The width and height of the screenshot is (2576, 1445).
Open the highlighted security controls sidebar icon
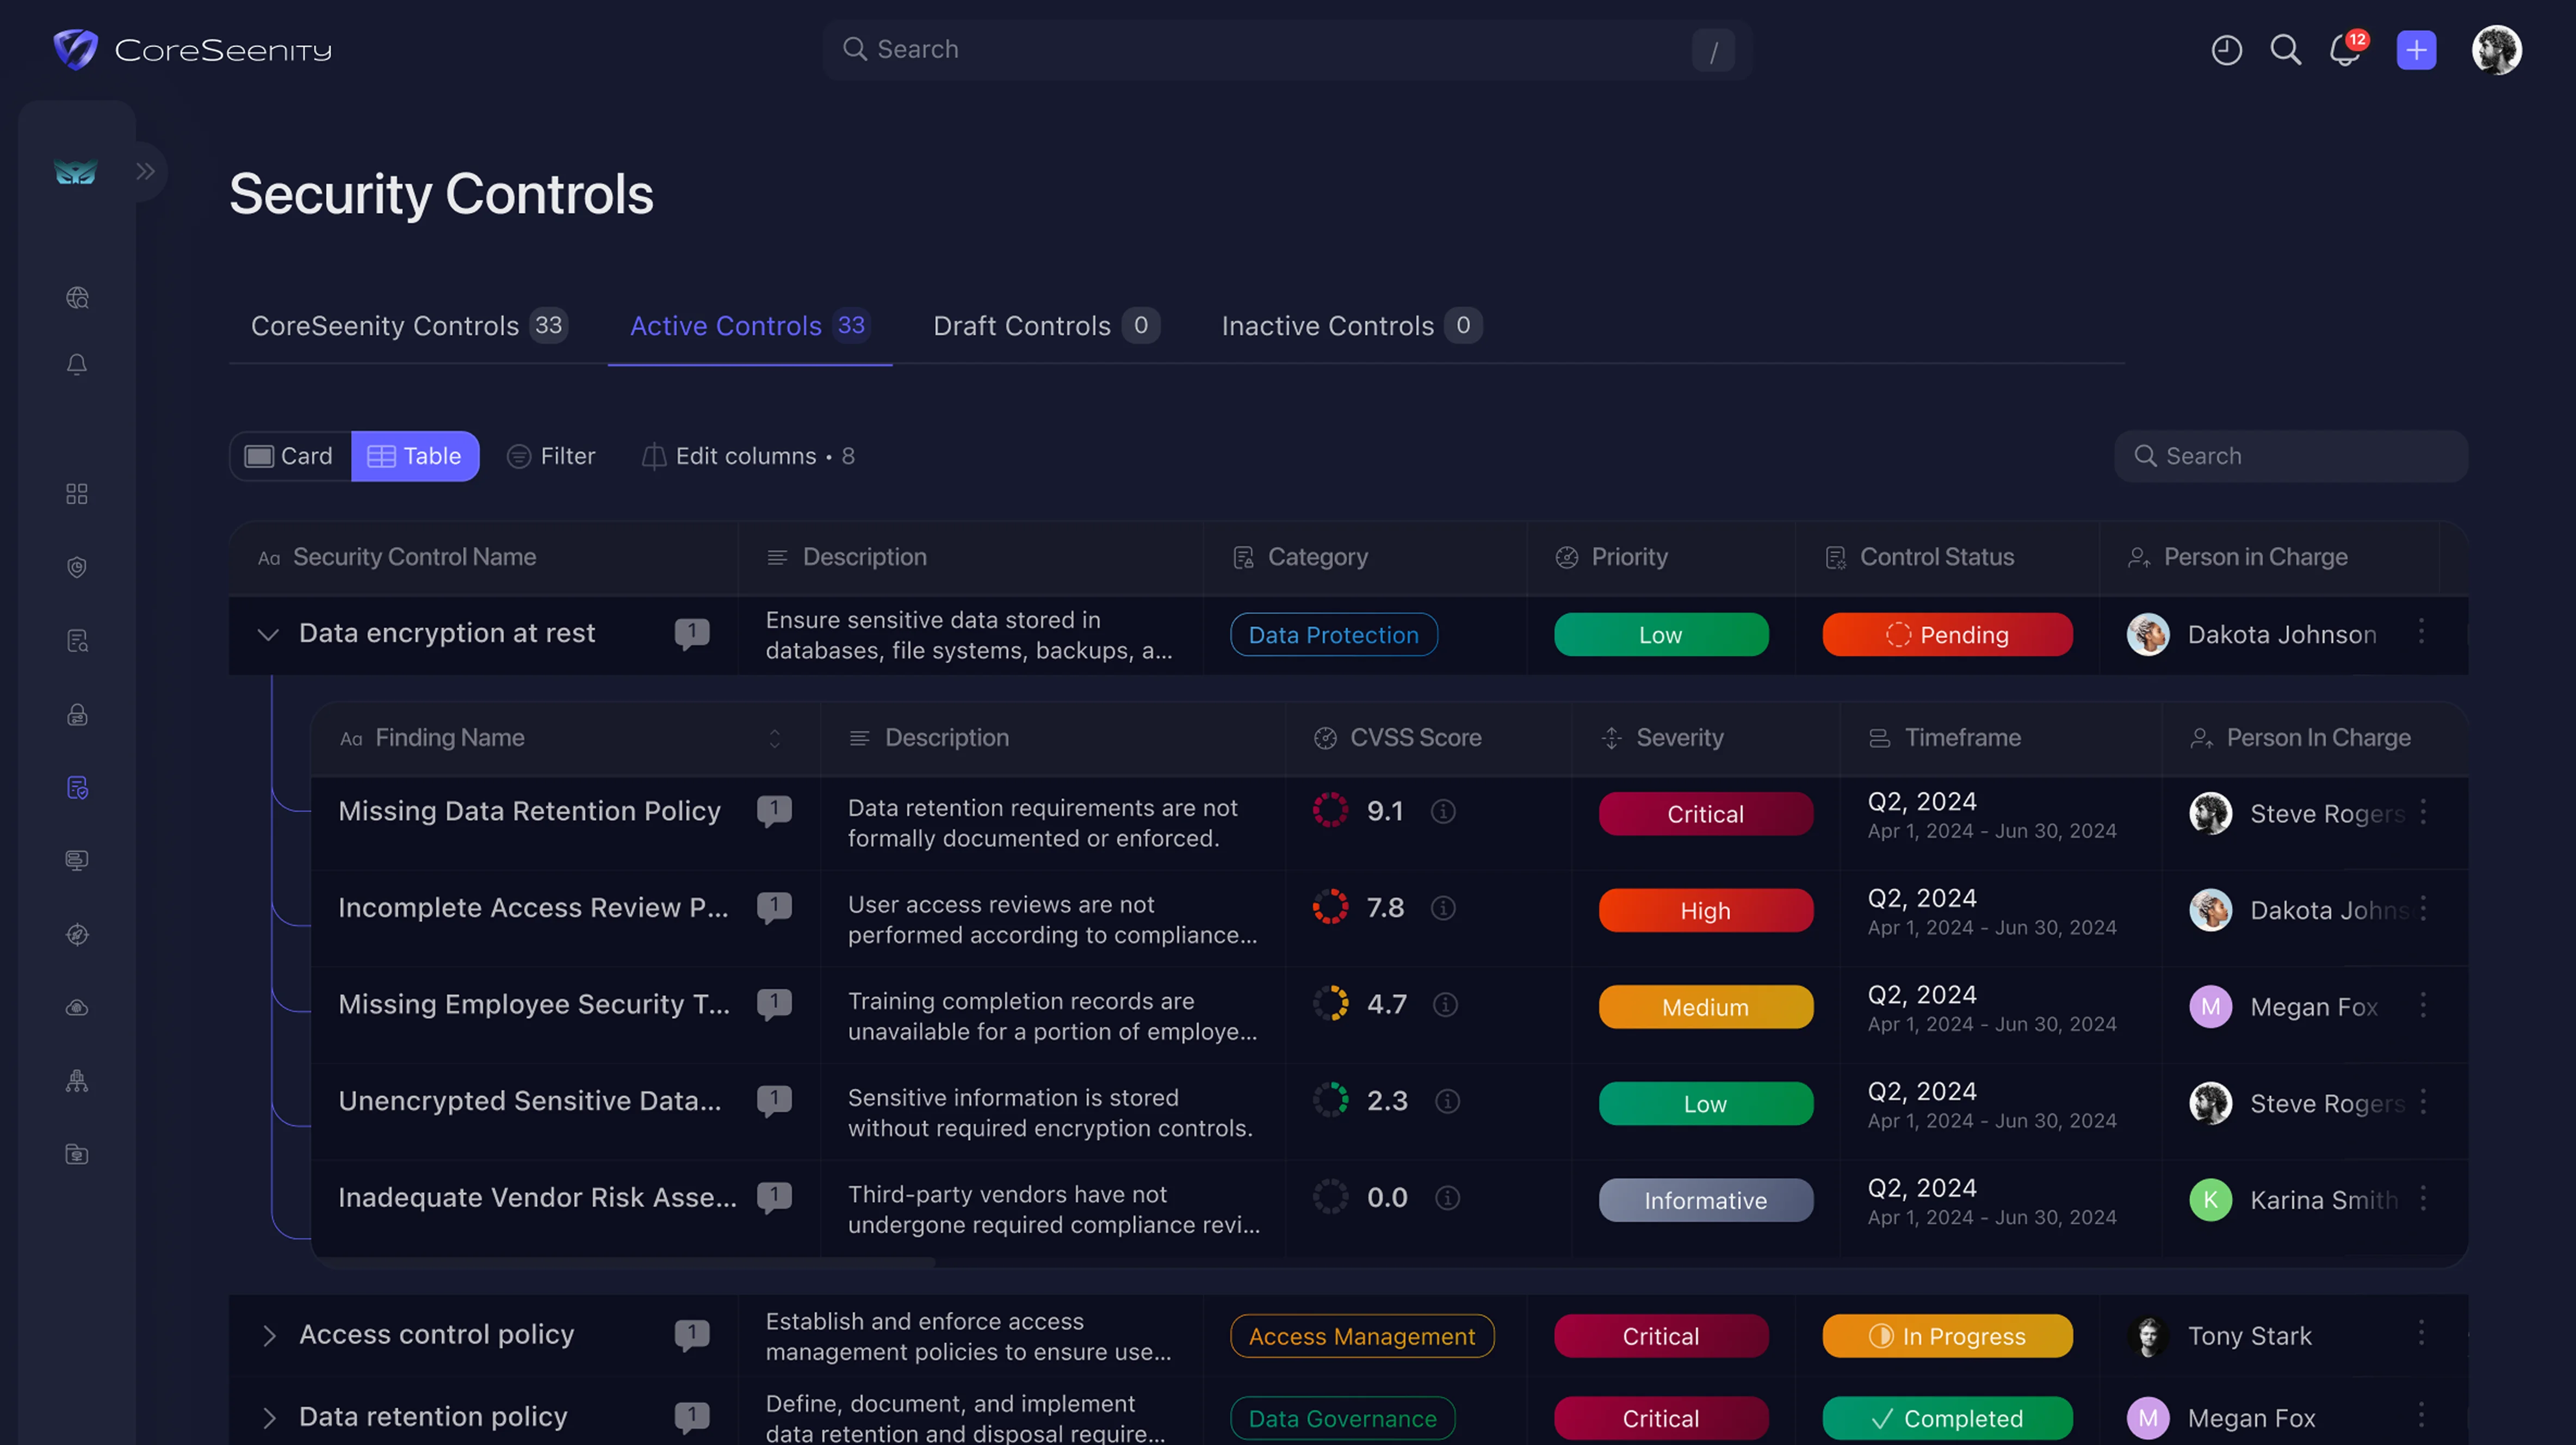77,788
